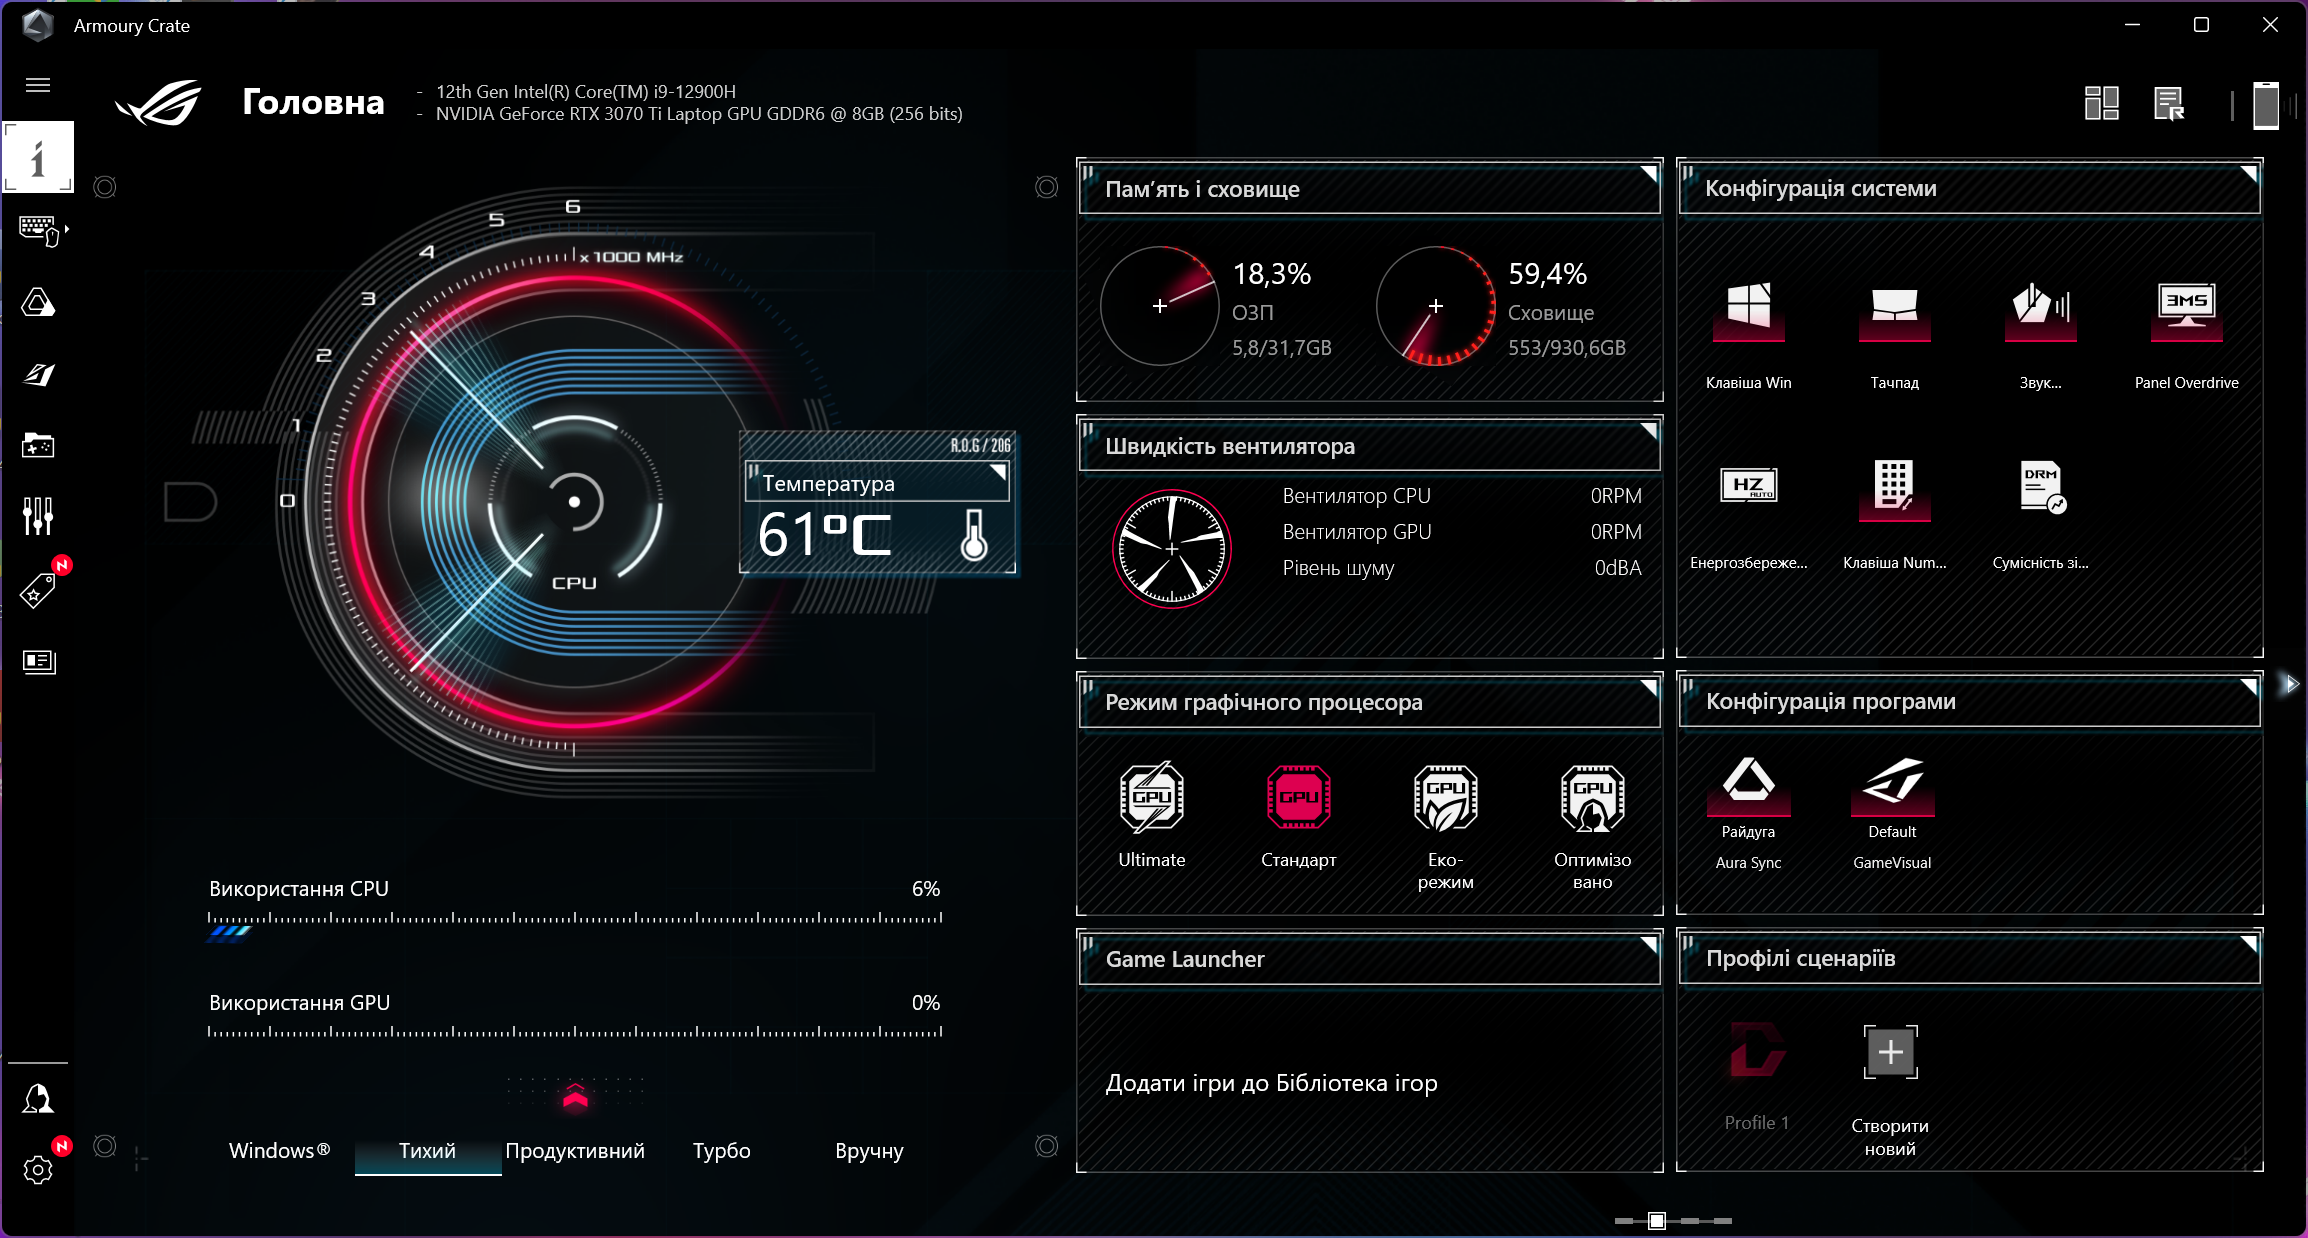This screenshot has height=1238, width=2308.
Task: Select the Продуктивний mode tab
Action: pos(575,1151)
